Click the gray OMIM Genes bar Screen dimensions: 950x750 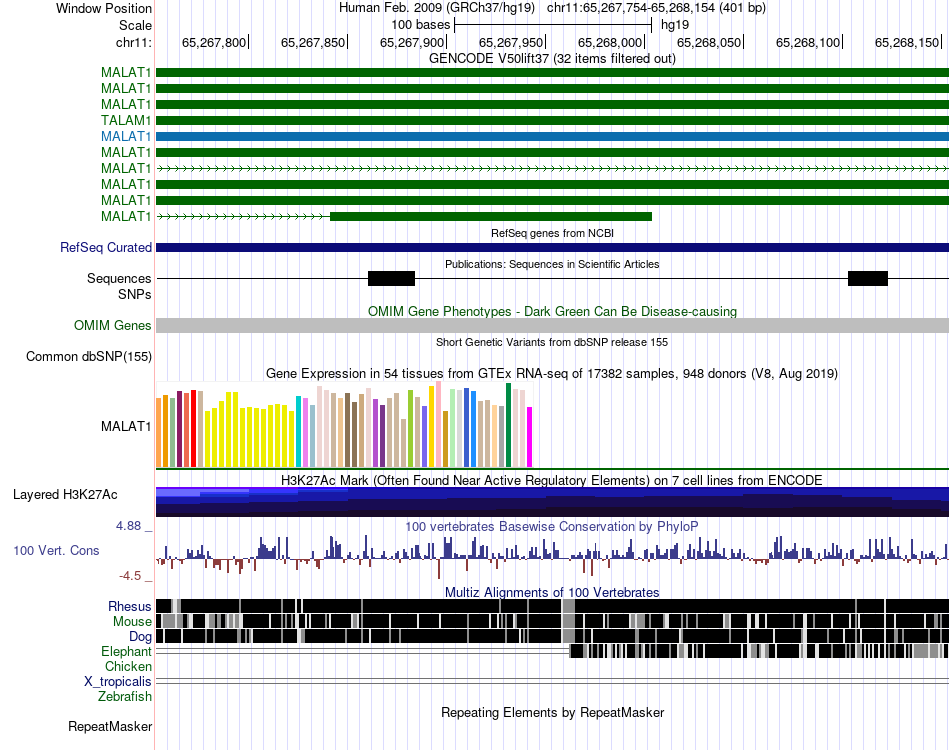click(x=553, y=325)
